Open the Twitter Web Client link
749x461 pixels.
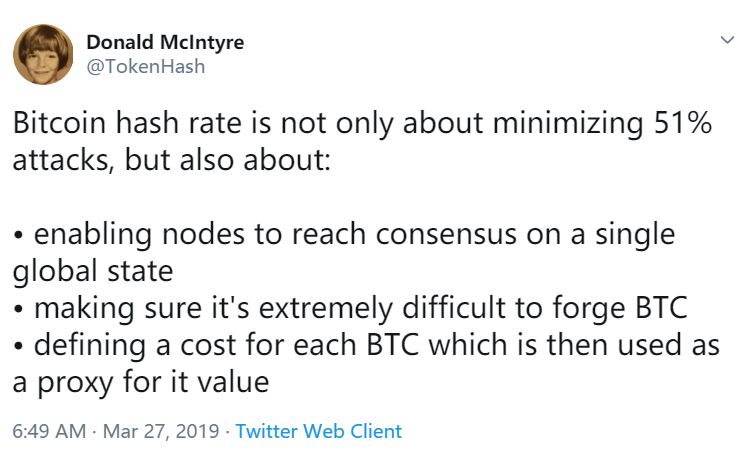(x=319, y=431)
